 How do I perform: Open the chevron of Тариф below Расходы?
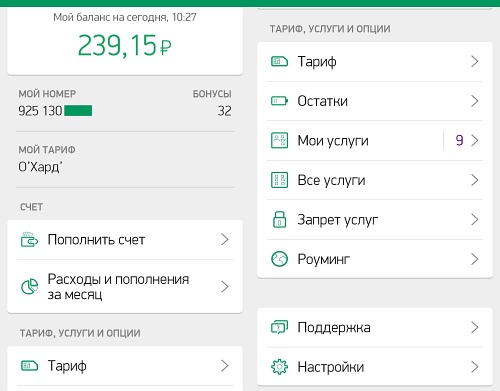(225, 366)
